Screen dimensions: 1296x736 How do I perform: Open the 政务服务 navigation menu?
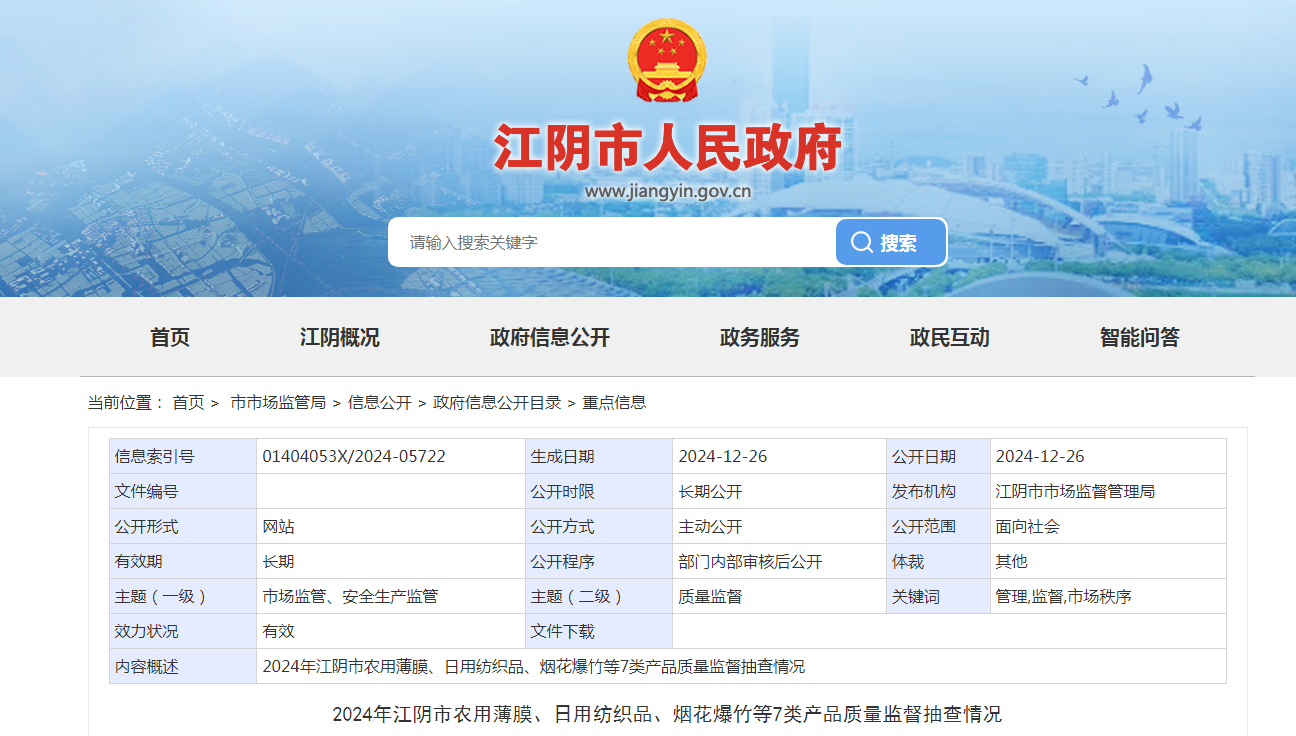coord(760,337)
